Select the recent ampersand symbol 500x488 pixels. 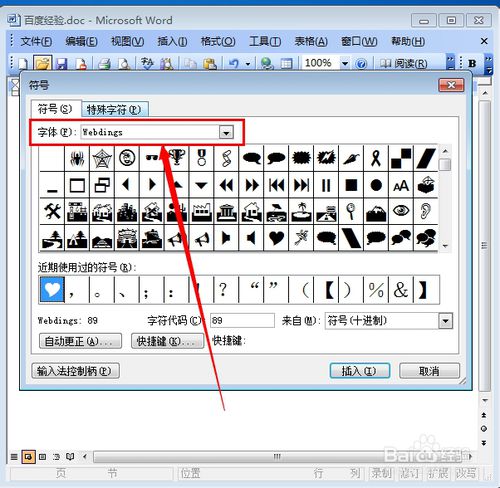(x=401, y=289)
